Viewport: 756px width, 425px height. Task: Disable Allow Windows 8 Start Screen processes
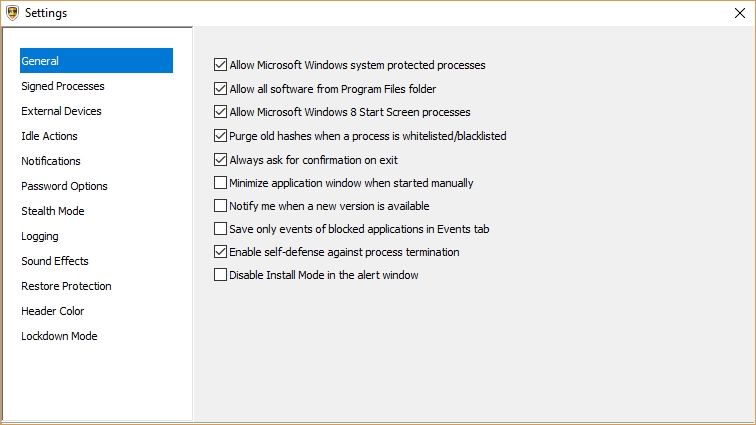tap(221, 112)
